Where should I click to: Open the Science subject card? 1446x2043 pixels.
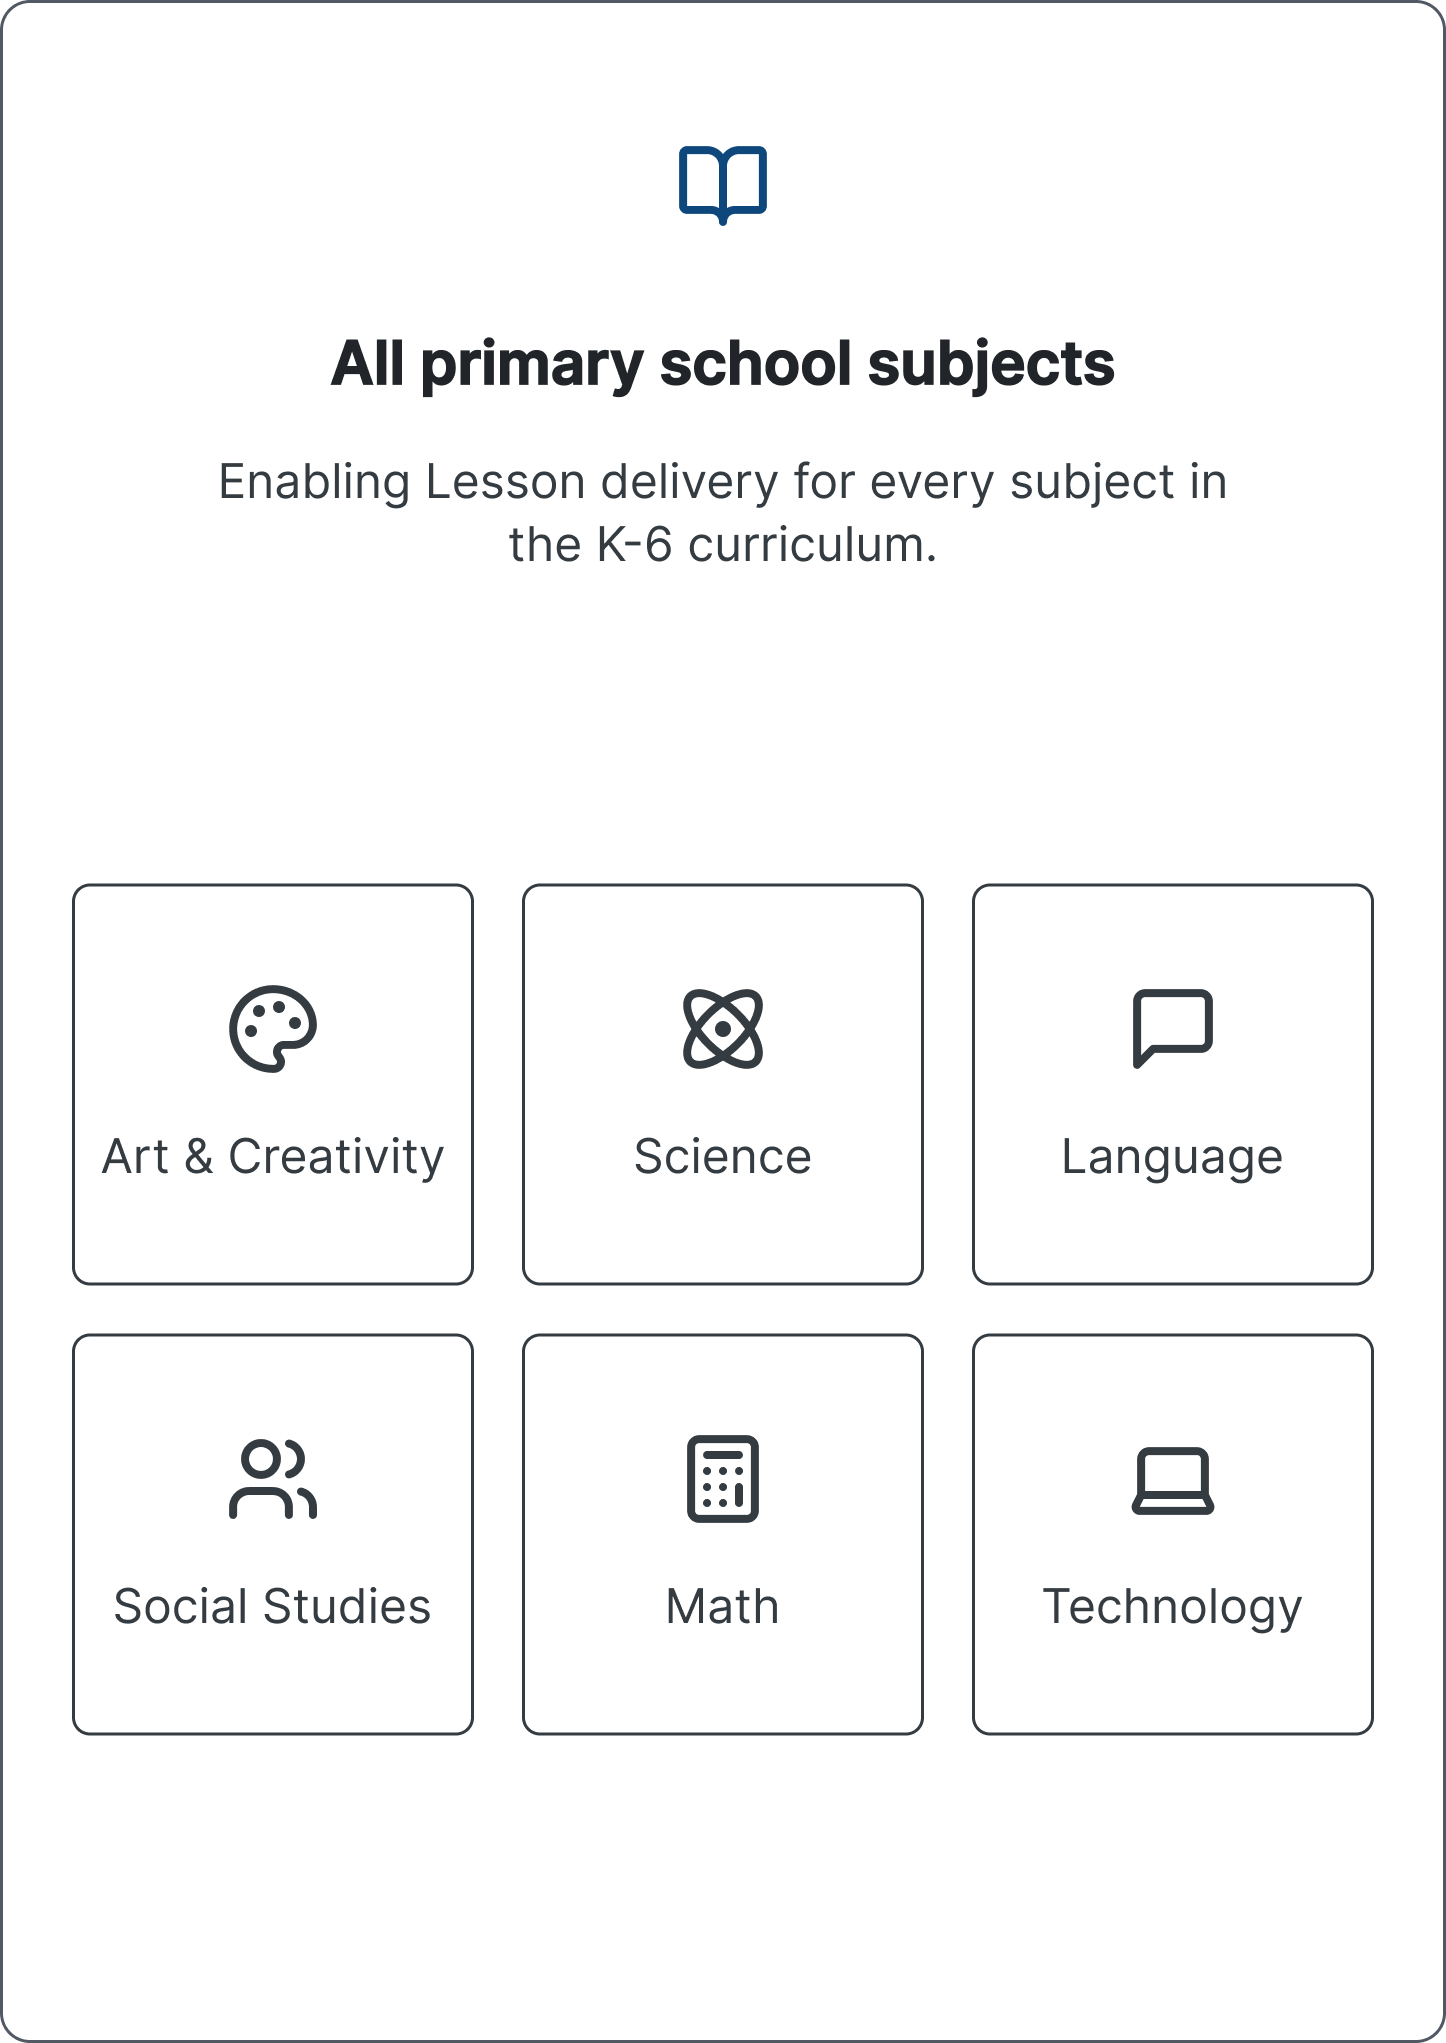click(x=723, y=1084)
